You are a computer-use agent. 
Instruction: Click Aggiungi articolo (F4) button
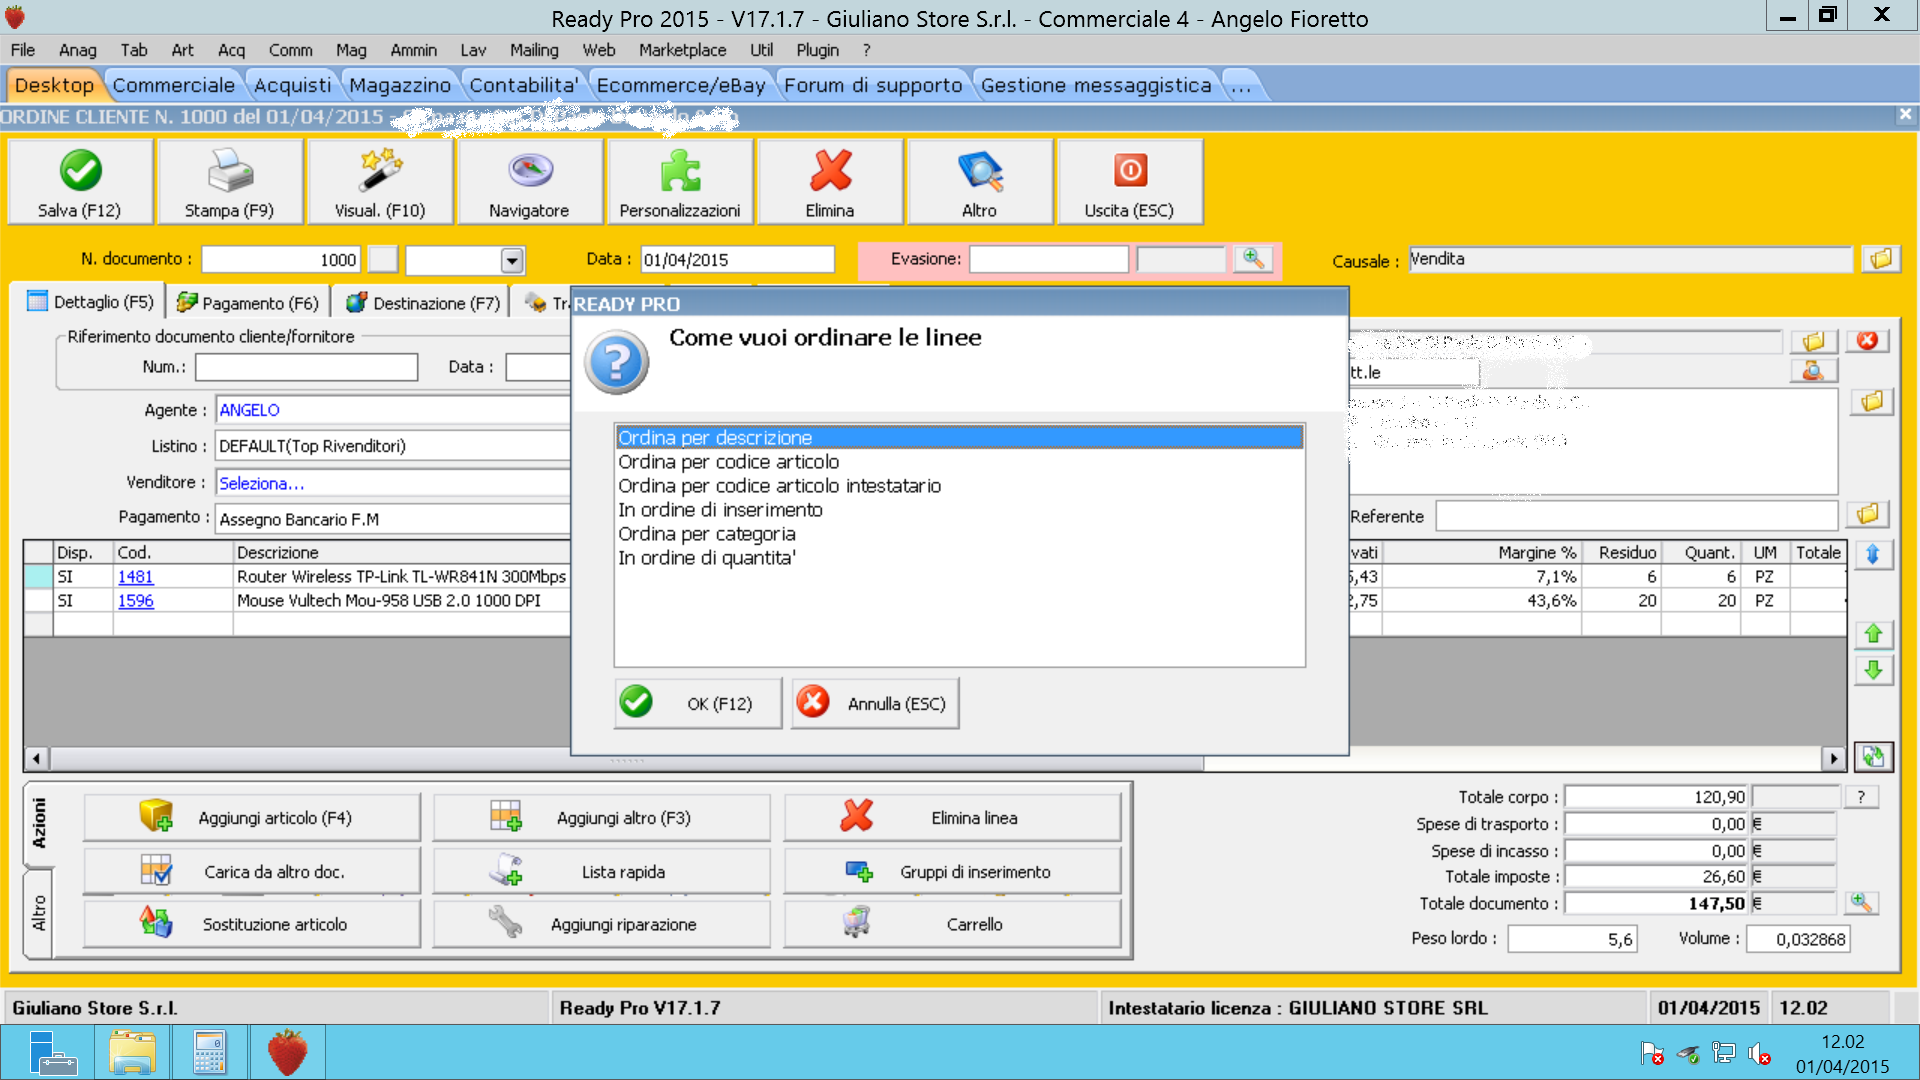tap(252, 817)
